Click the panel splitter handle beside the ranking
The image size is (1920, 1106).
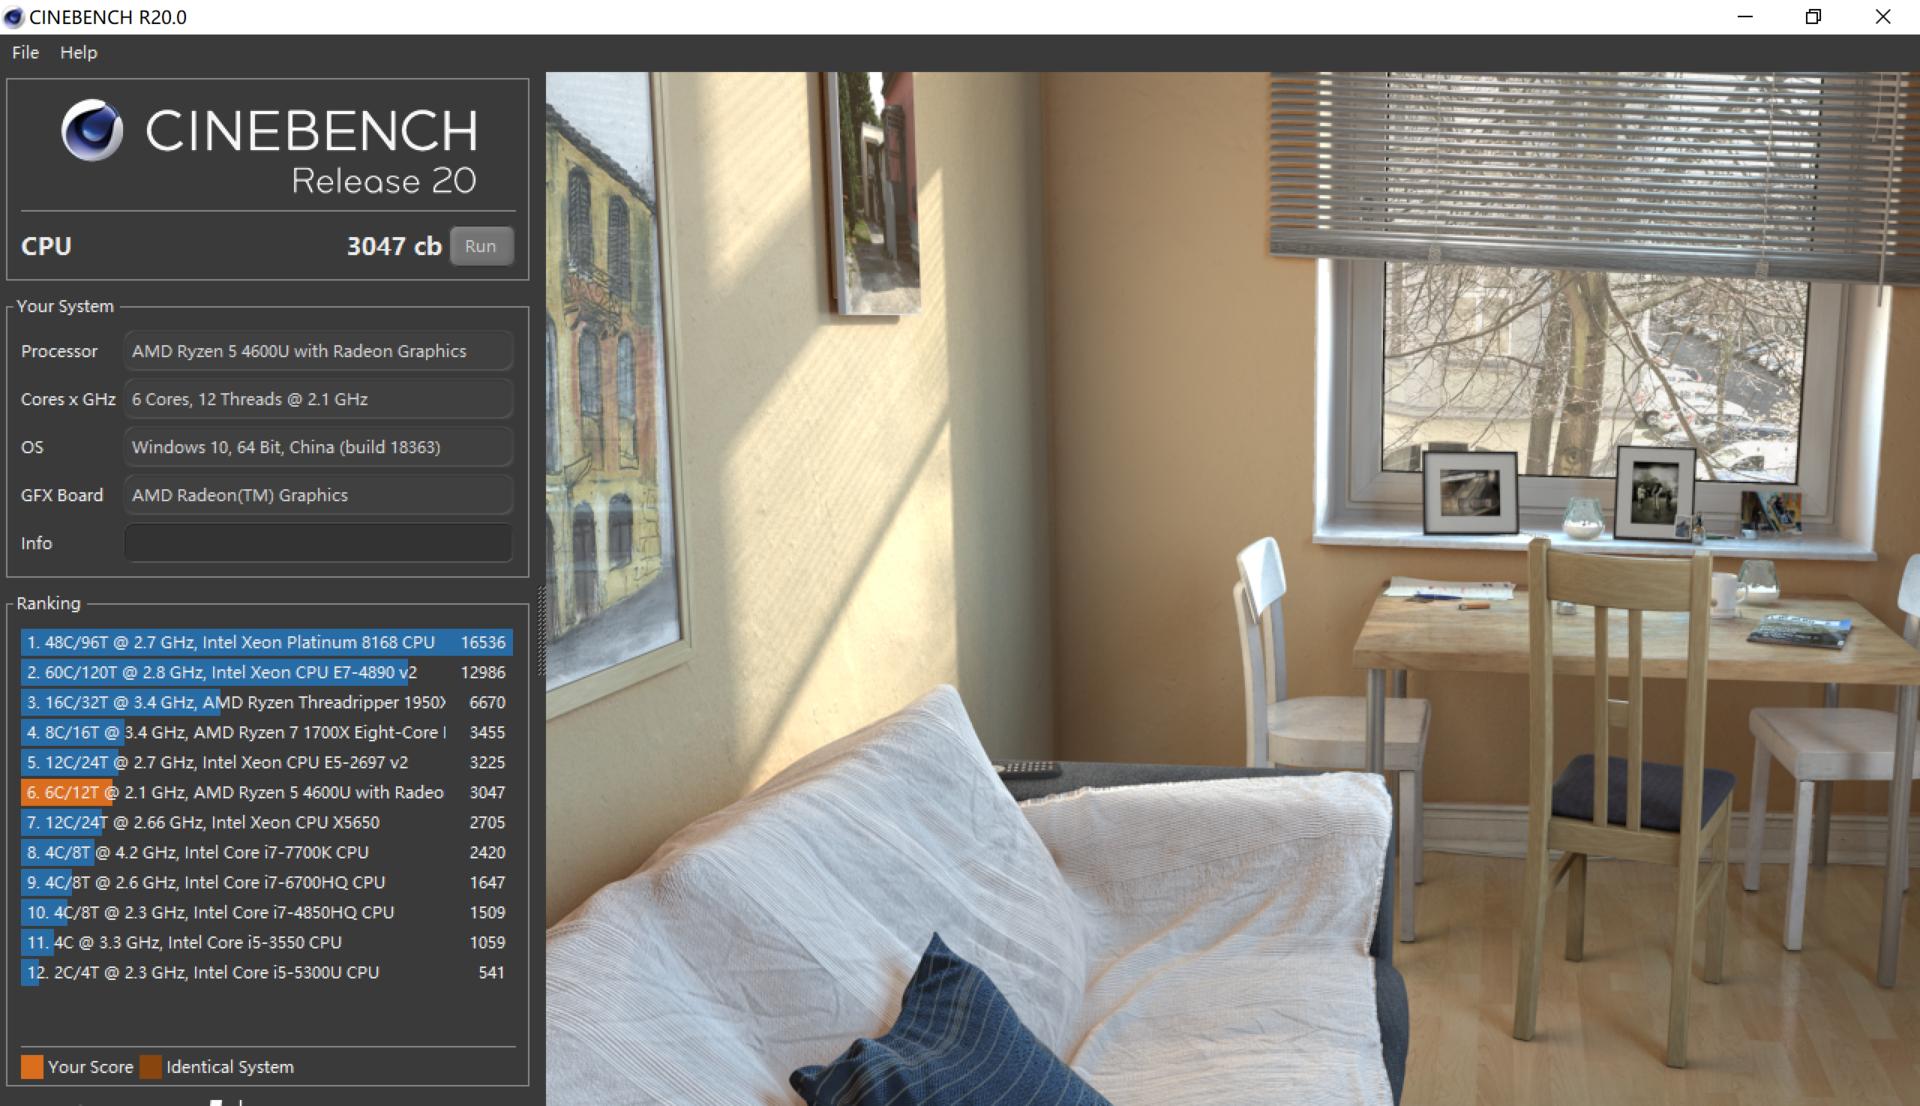pyautogui.click(x=541, y=632)
